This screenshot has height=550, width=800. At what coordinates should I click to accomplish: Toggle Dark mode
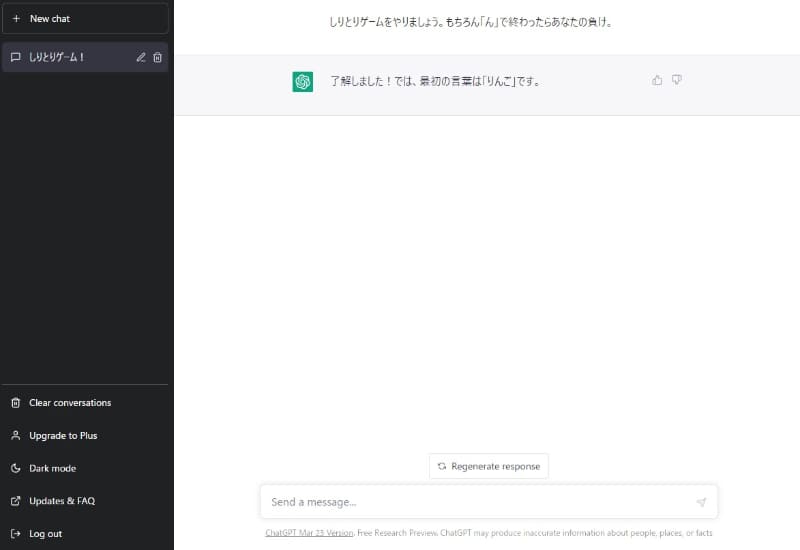(x=85, y=468)
